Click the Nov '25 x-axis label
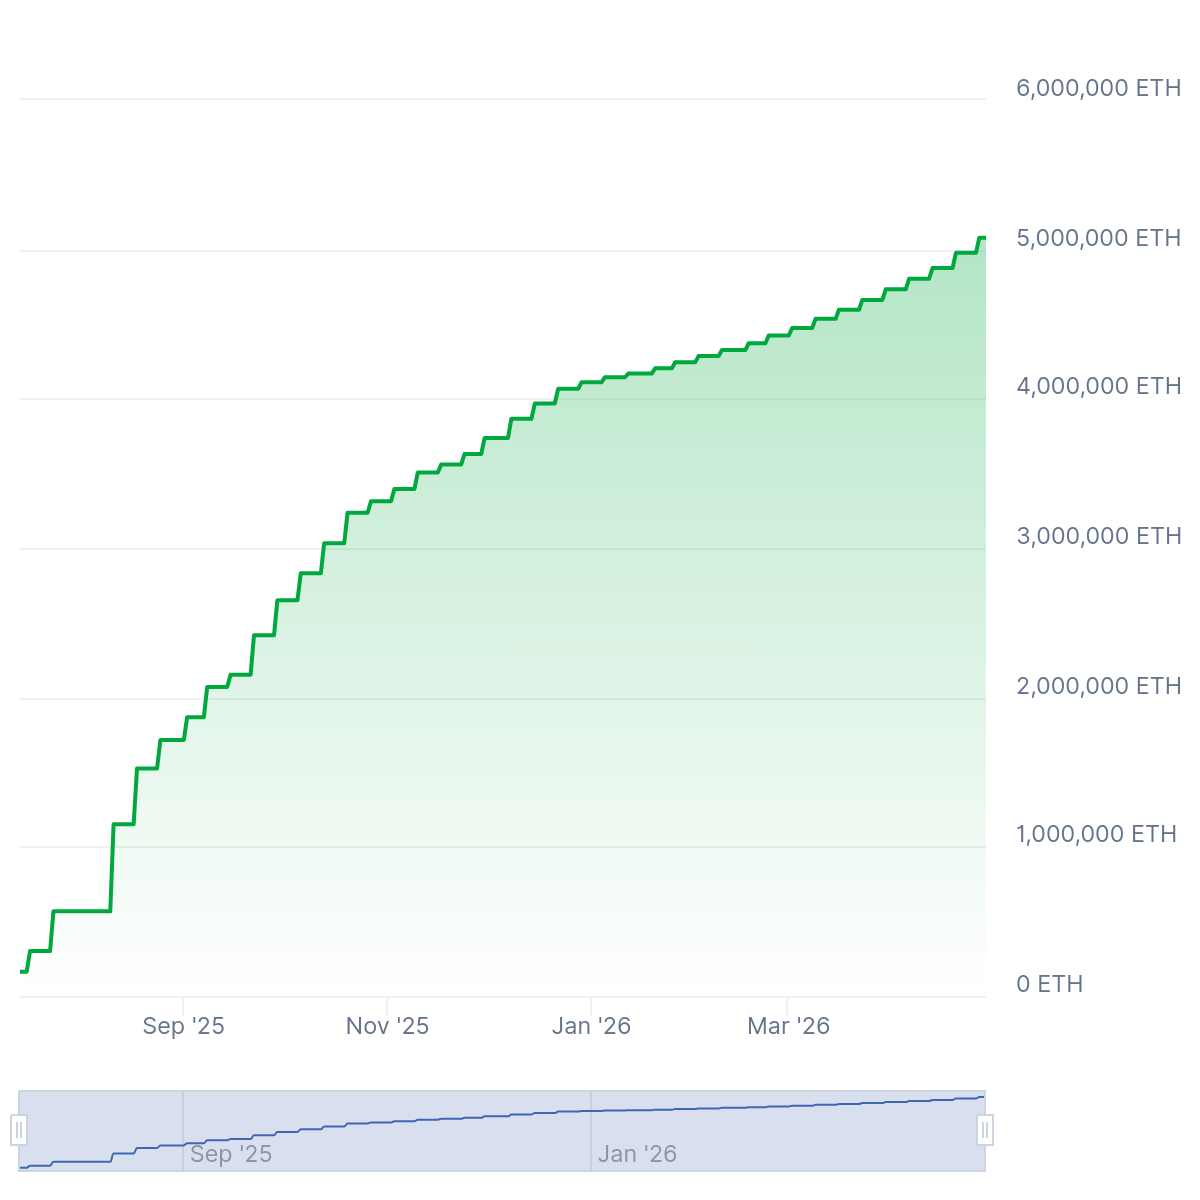 (387, 1026)
